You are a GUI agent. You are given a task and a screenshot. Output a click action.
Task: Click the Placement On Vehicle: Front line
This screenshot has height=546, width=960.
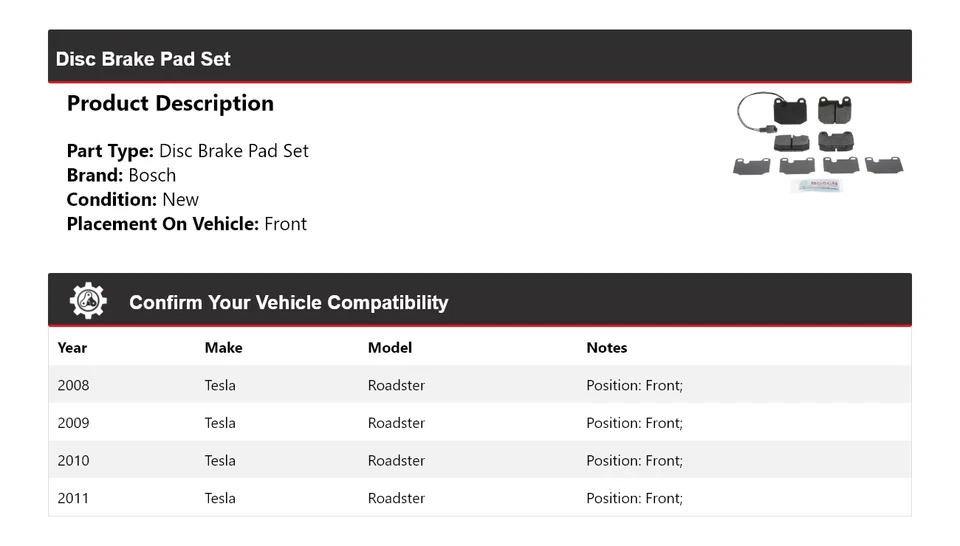point(186,224)
